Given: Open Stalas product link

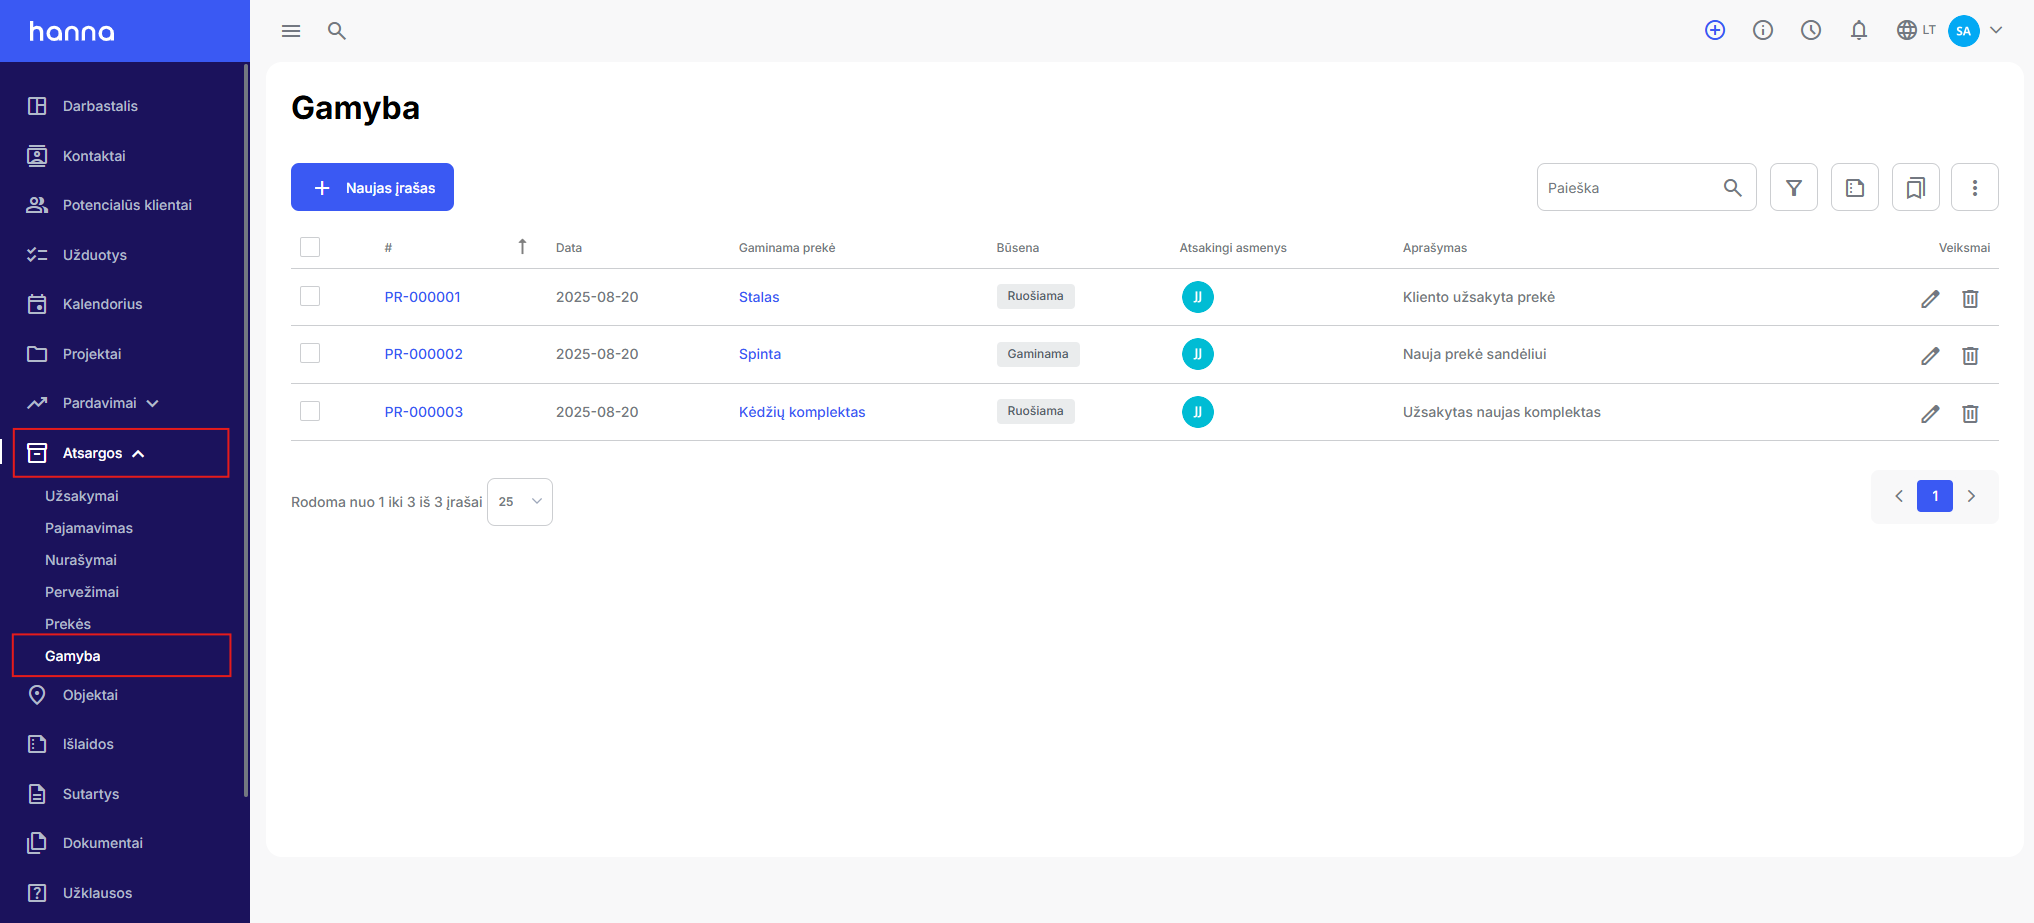Looking at the screenshot, I should [x=759, y=297].
